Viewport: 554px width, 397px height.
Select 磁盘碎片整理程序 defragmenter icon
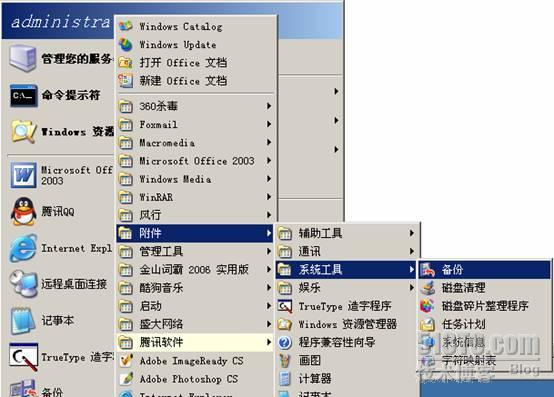(x=427, y=306)
